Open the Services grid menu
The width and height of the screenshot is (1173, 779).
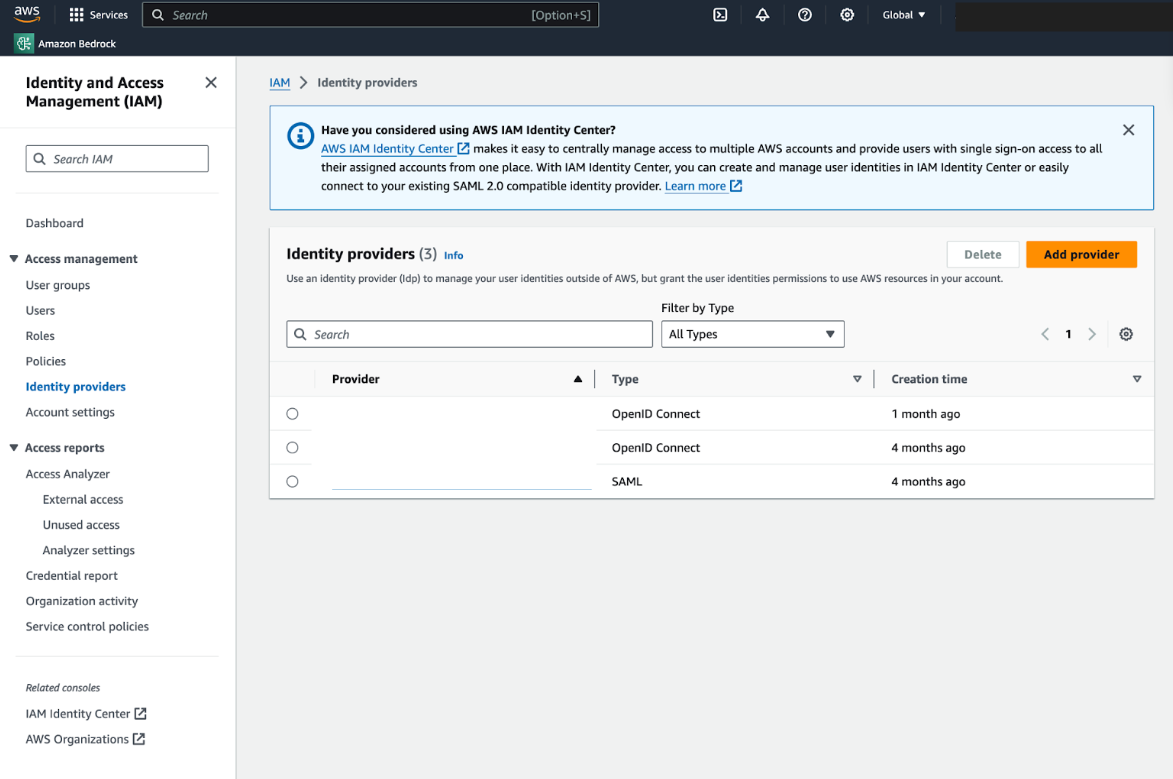tap(76, 15)
